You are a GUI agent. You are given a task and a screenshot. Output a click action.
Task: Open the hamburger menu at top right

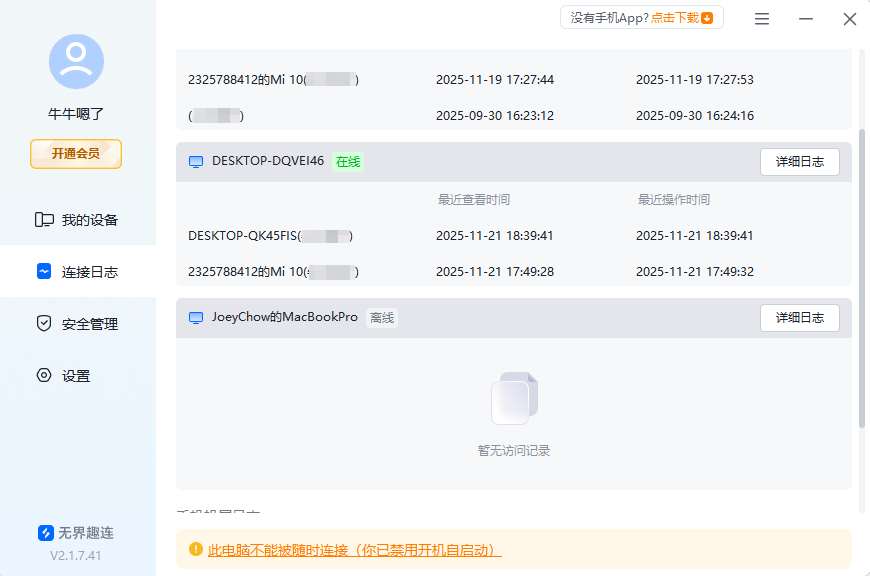[x=761, y=18]
